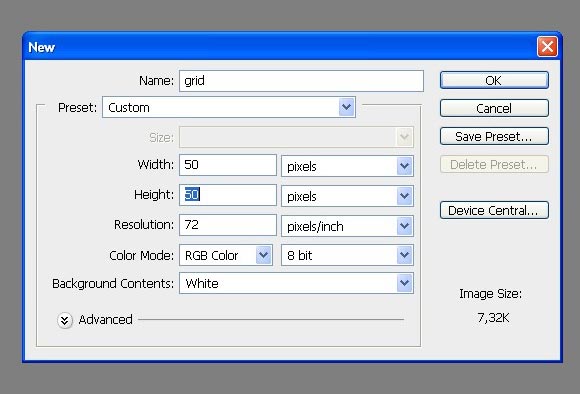
Task: Click the Width input field
Action: click(x=228, y=165)
